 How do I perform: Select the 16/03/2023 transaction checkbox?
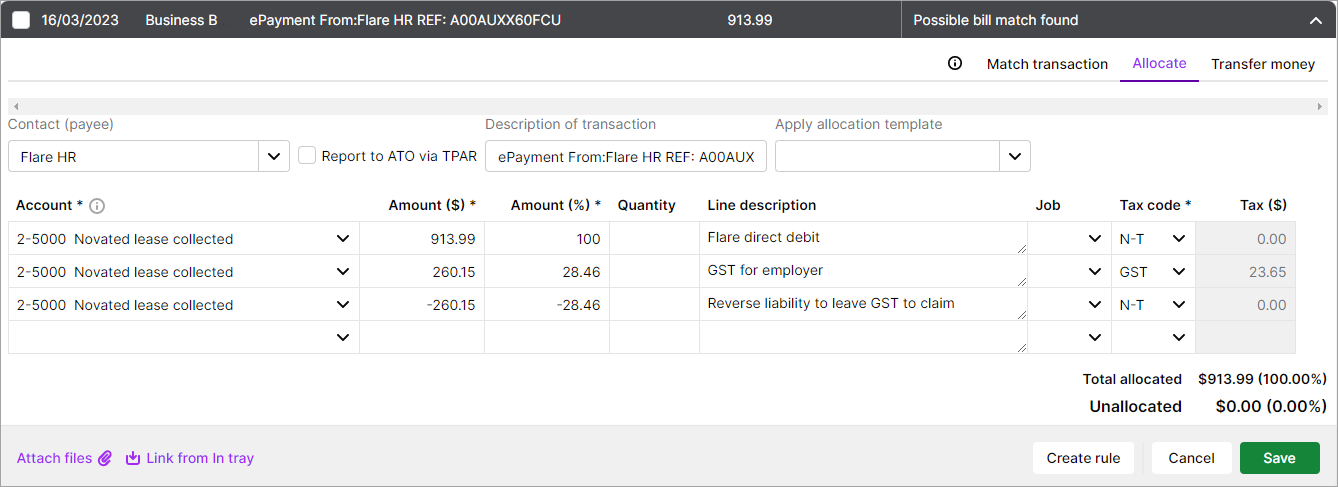21,20
